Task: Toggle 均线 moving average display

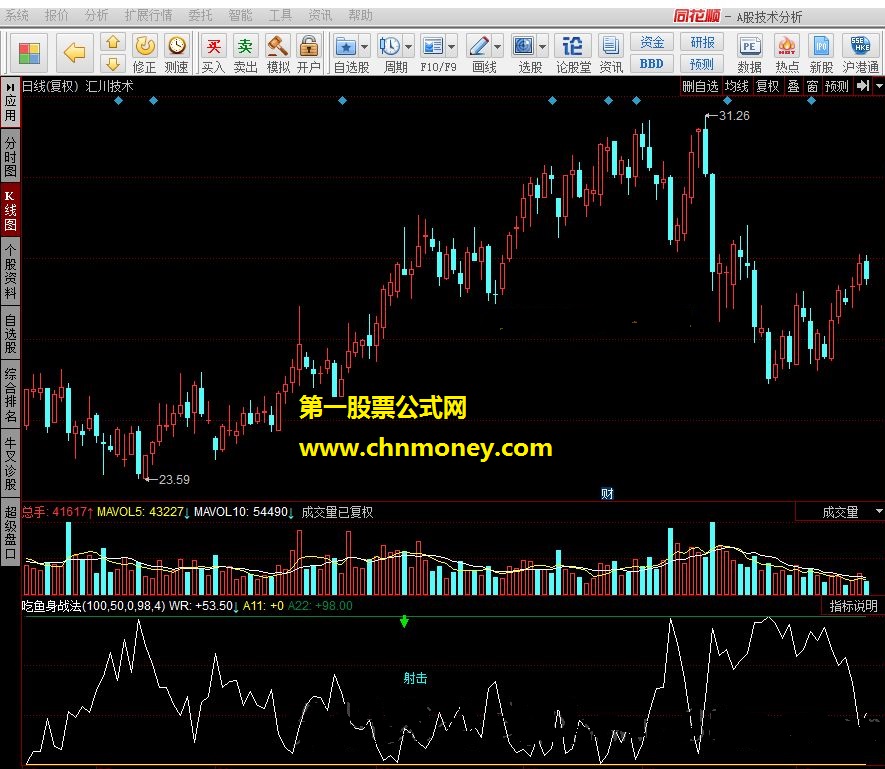Action: tap(737, 86)
